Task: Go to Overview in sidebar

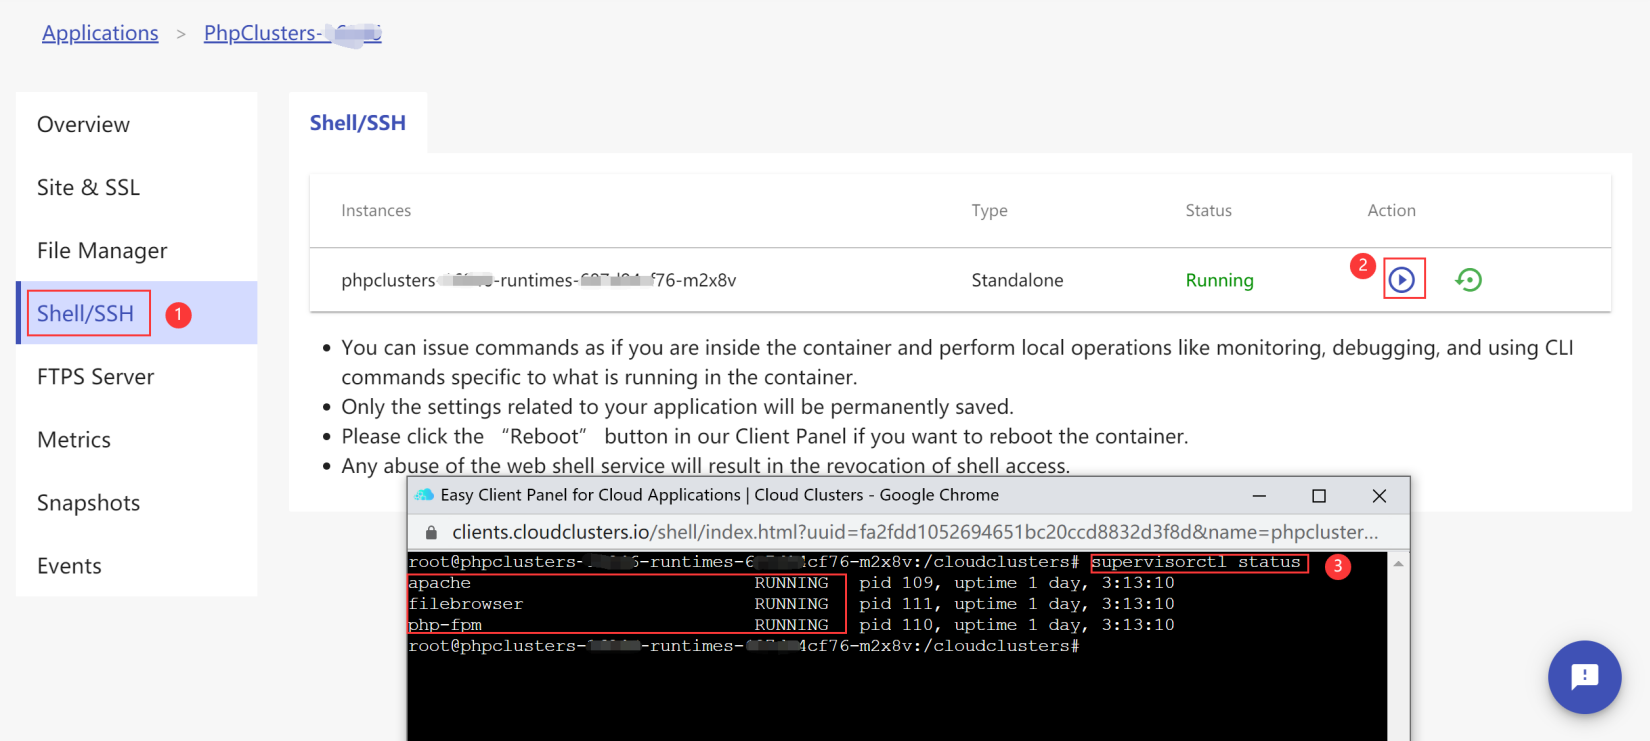Action: 137,124
